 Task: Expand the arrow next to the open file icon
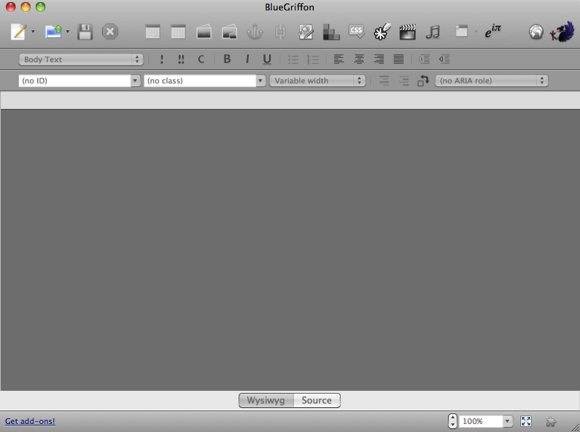point(68,31)
